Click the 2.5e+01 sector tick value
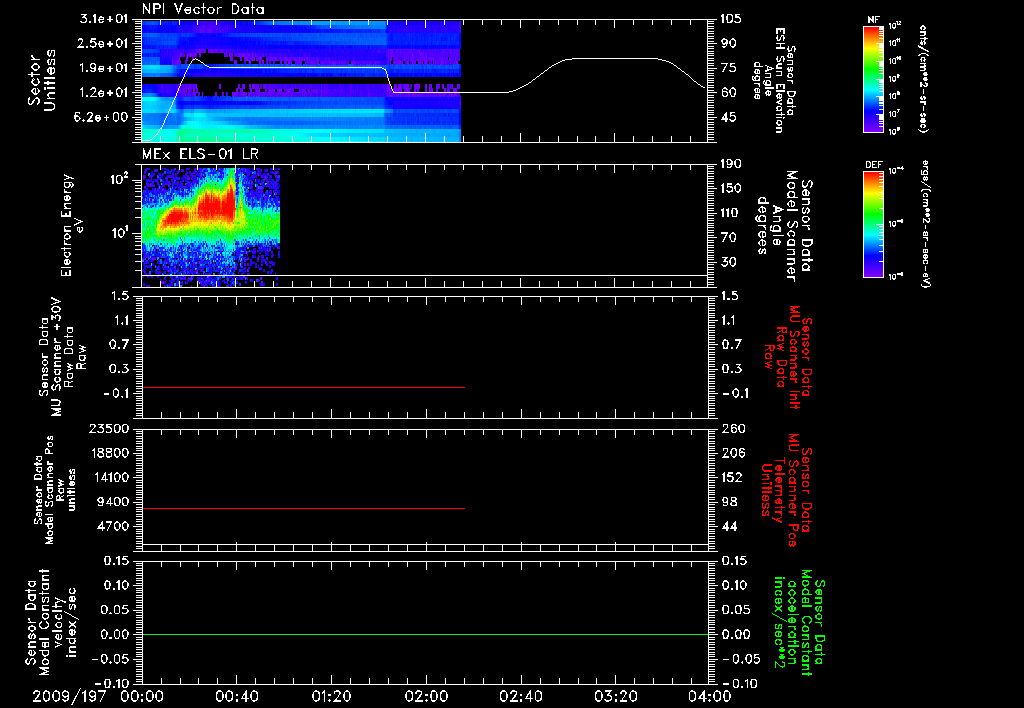The image size is (1024, 708). coord(103,43)
